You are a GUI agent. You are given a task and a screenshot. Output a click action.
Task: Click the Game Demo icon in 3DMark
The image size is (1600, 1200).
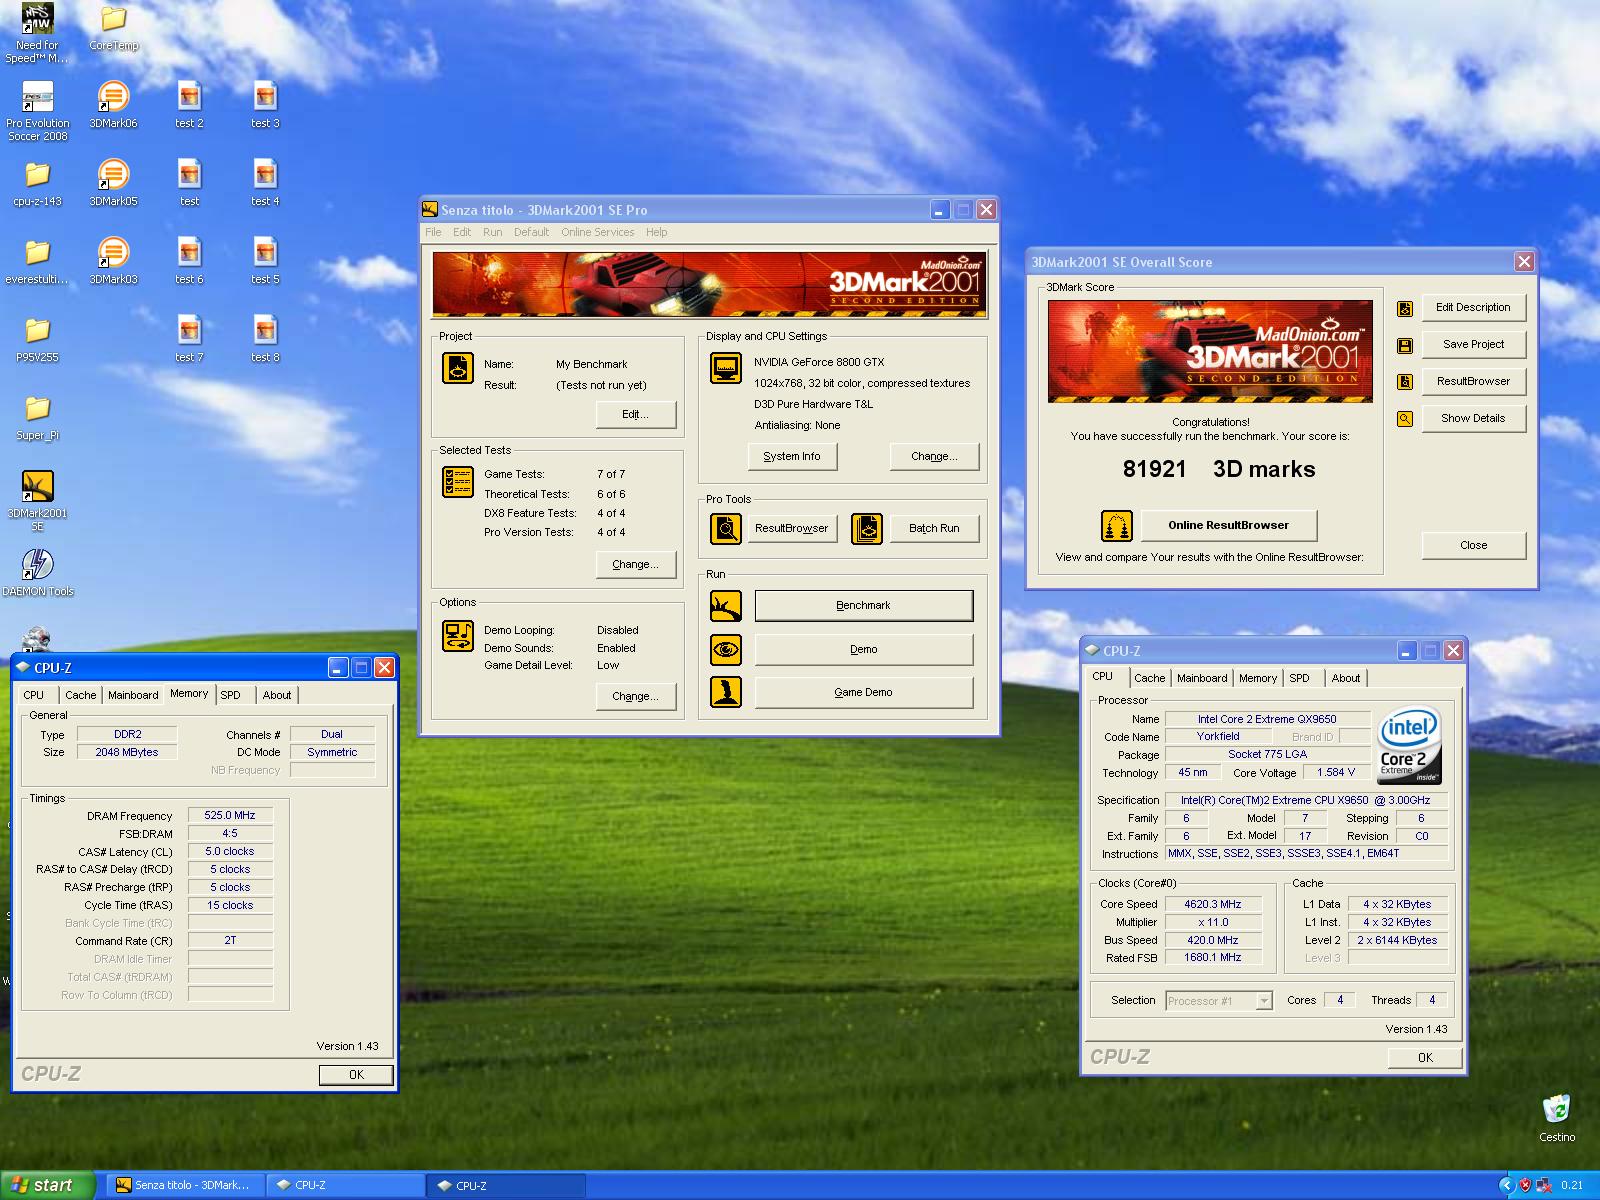pos(726,692)
